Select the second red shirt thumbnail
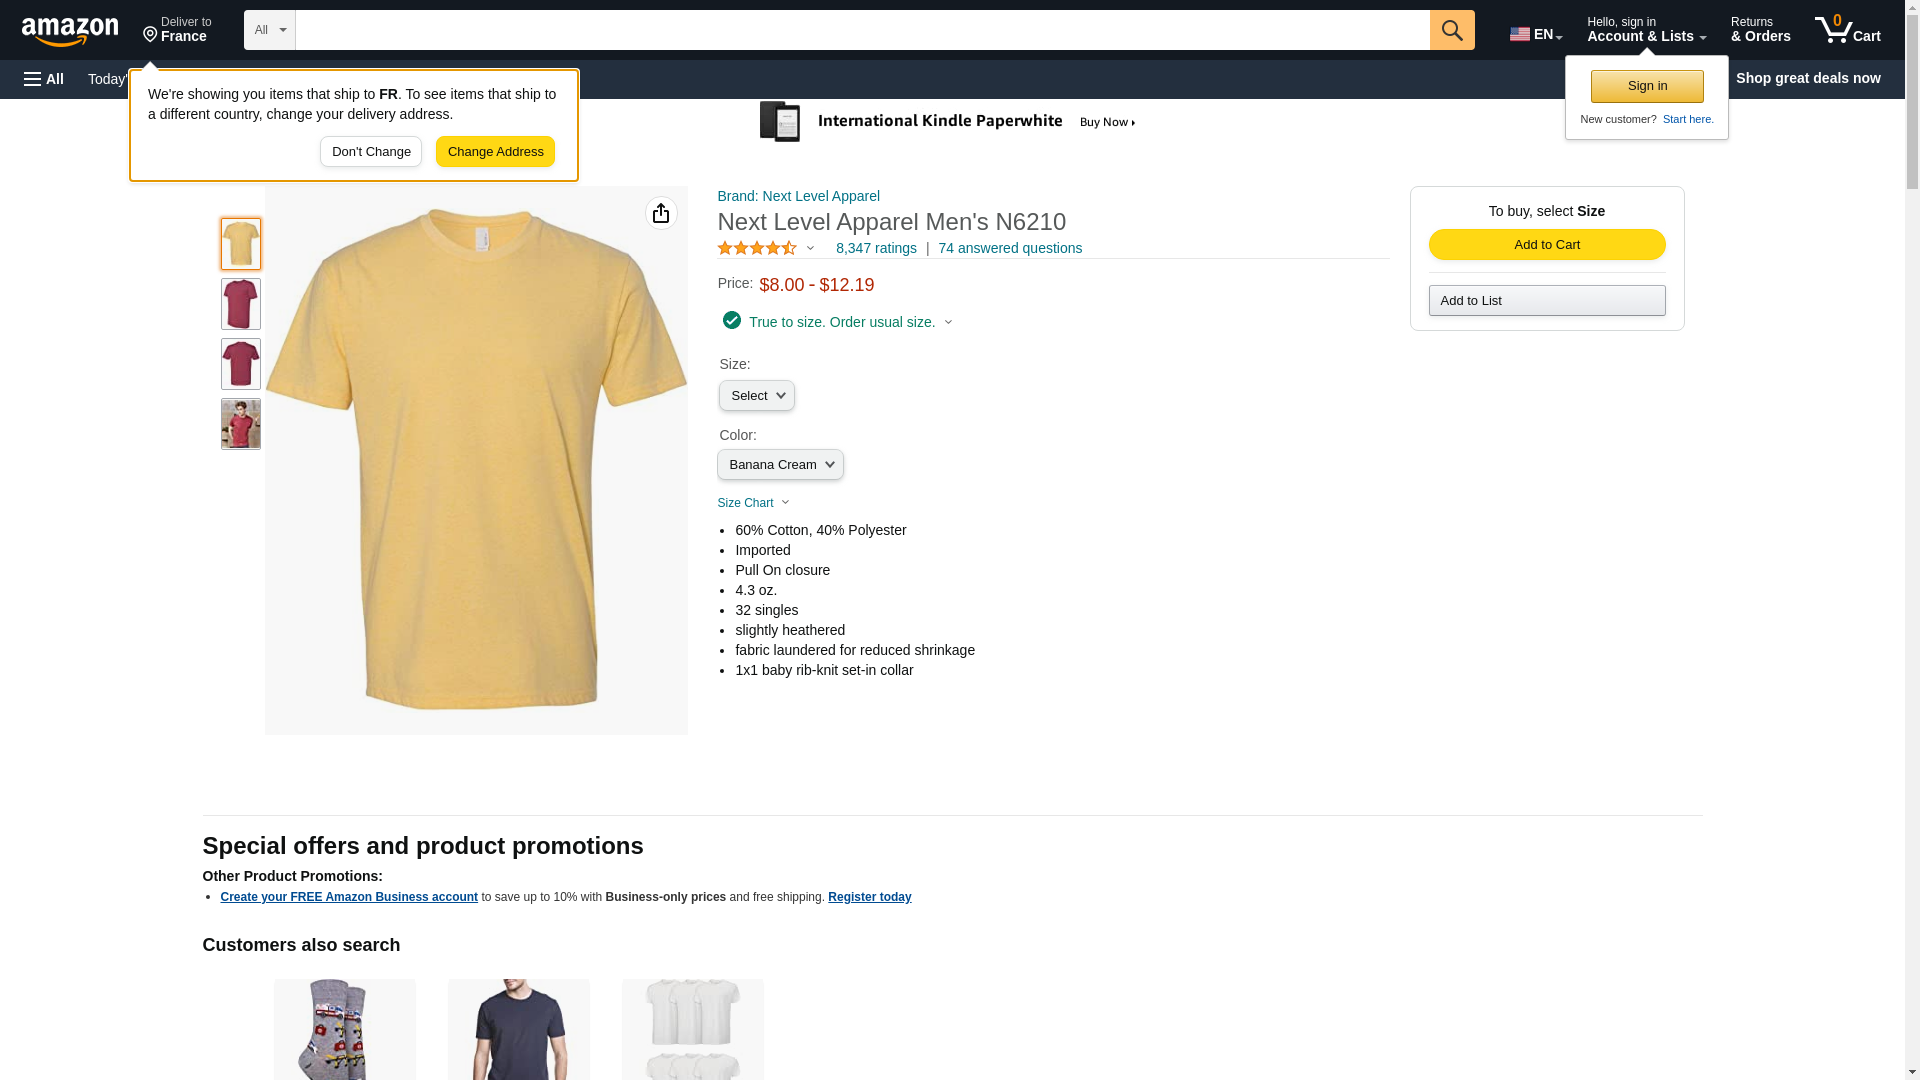The image size is (1920, 1080). 241,364
